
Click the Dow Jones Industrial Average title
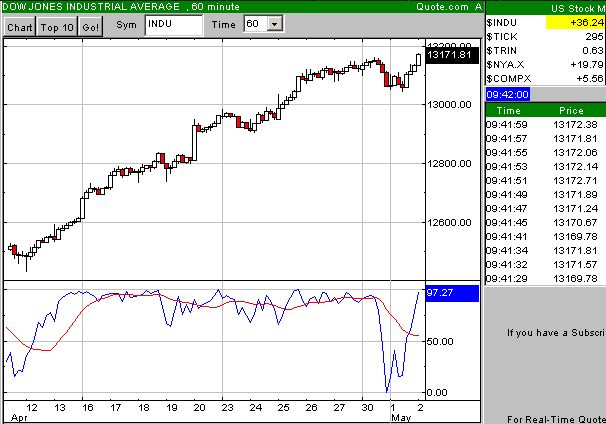tap(91, 7)
